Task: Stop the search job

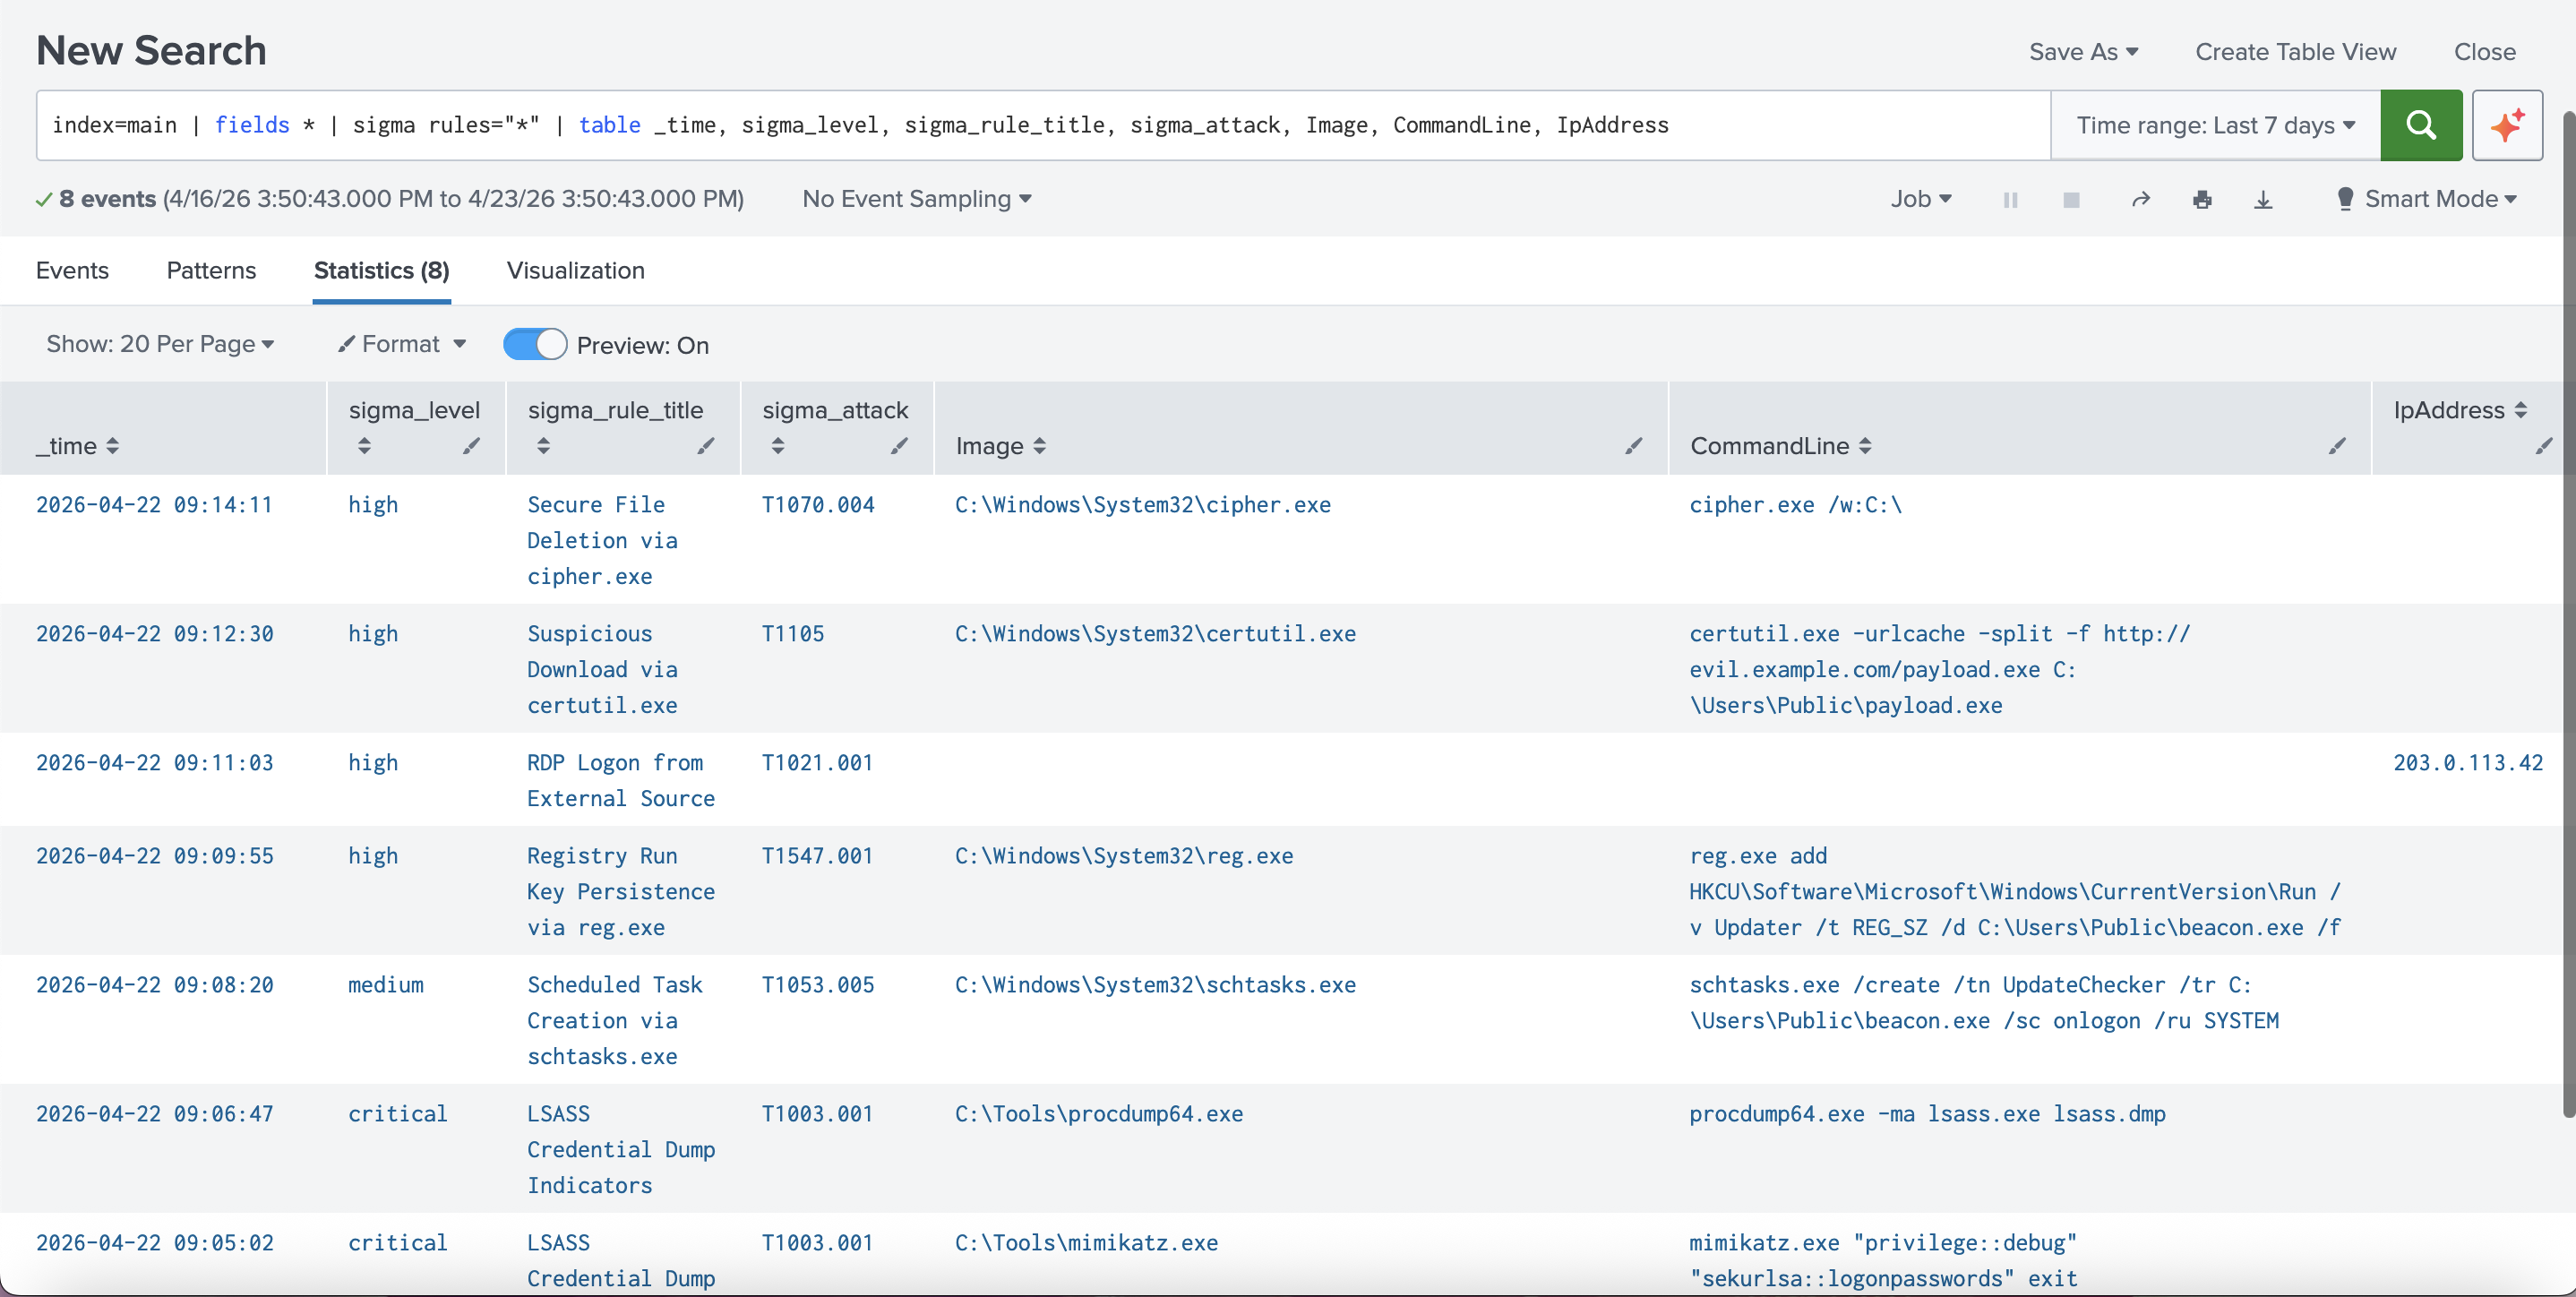Action: click(2071, 199)
